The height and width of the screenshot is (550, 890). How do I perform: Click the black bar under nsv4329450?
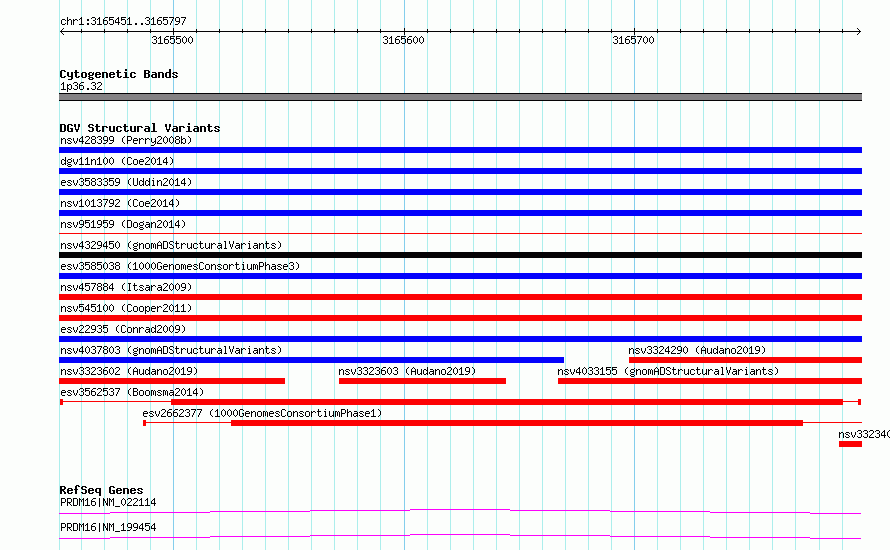(x=460, y=255)
